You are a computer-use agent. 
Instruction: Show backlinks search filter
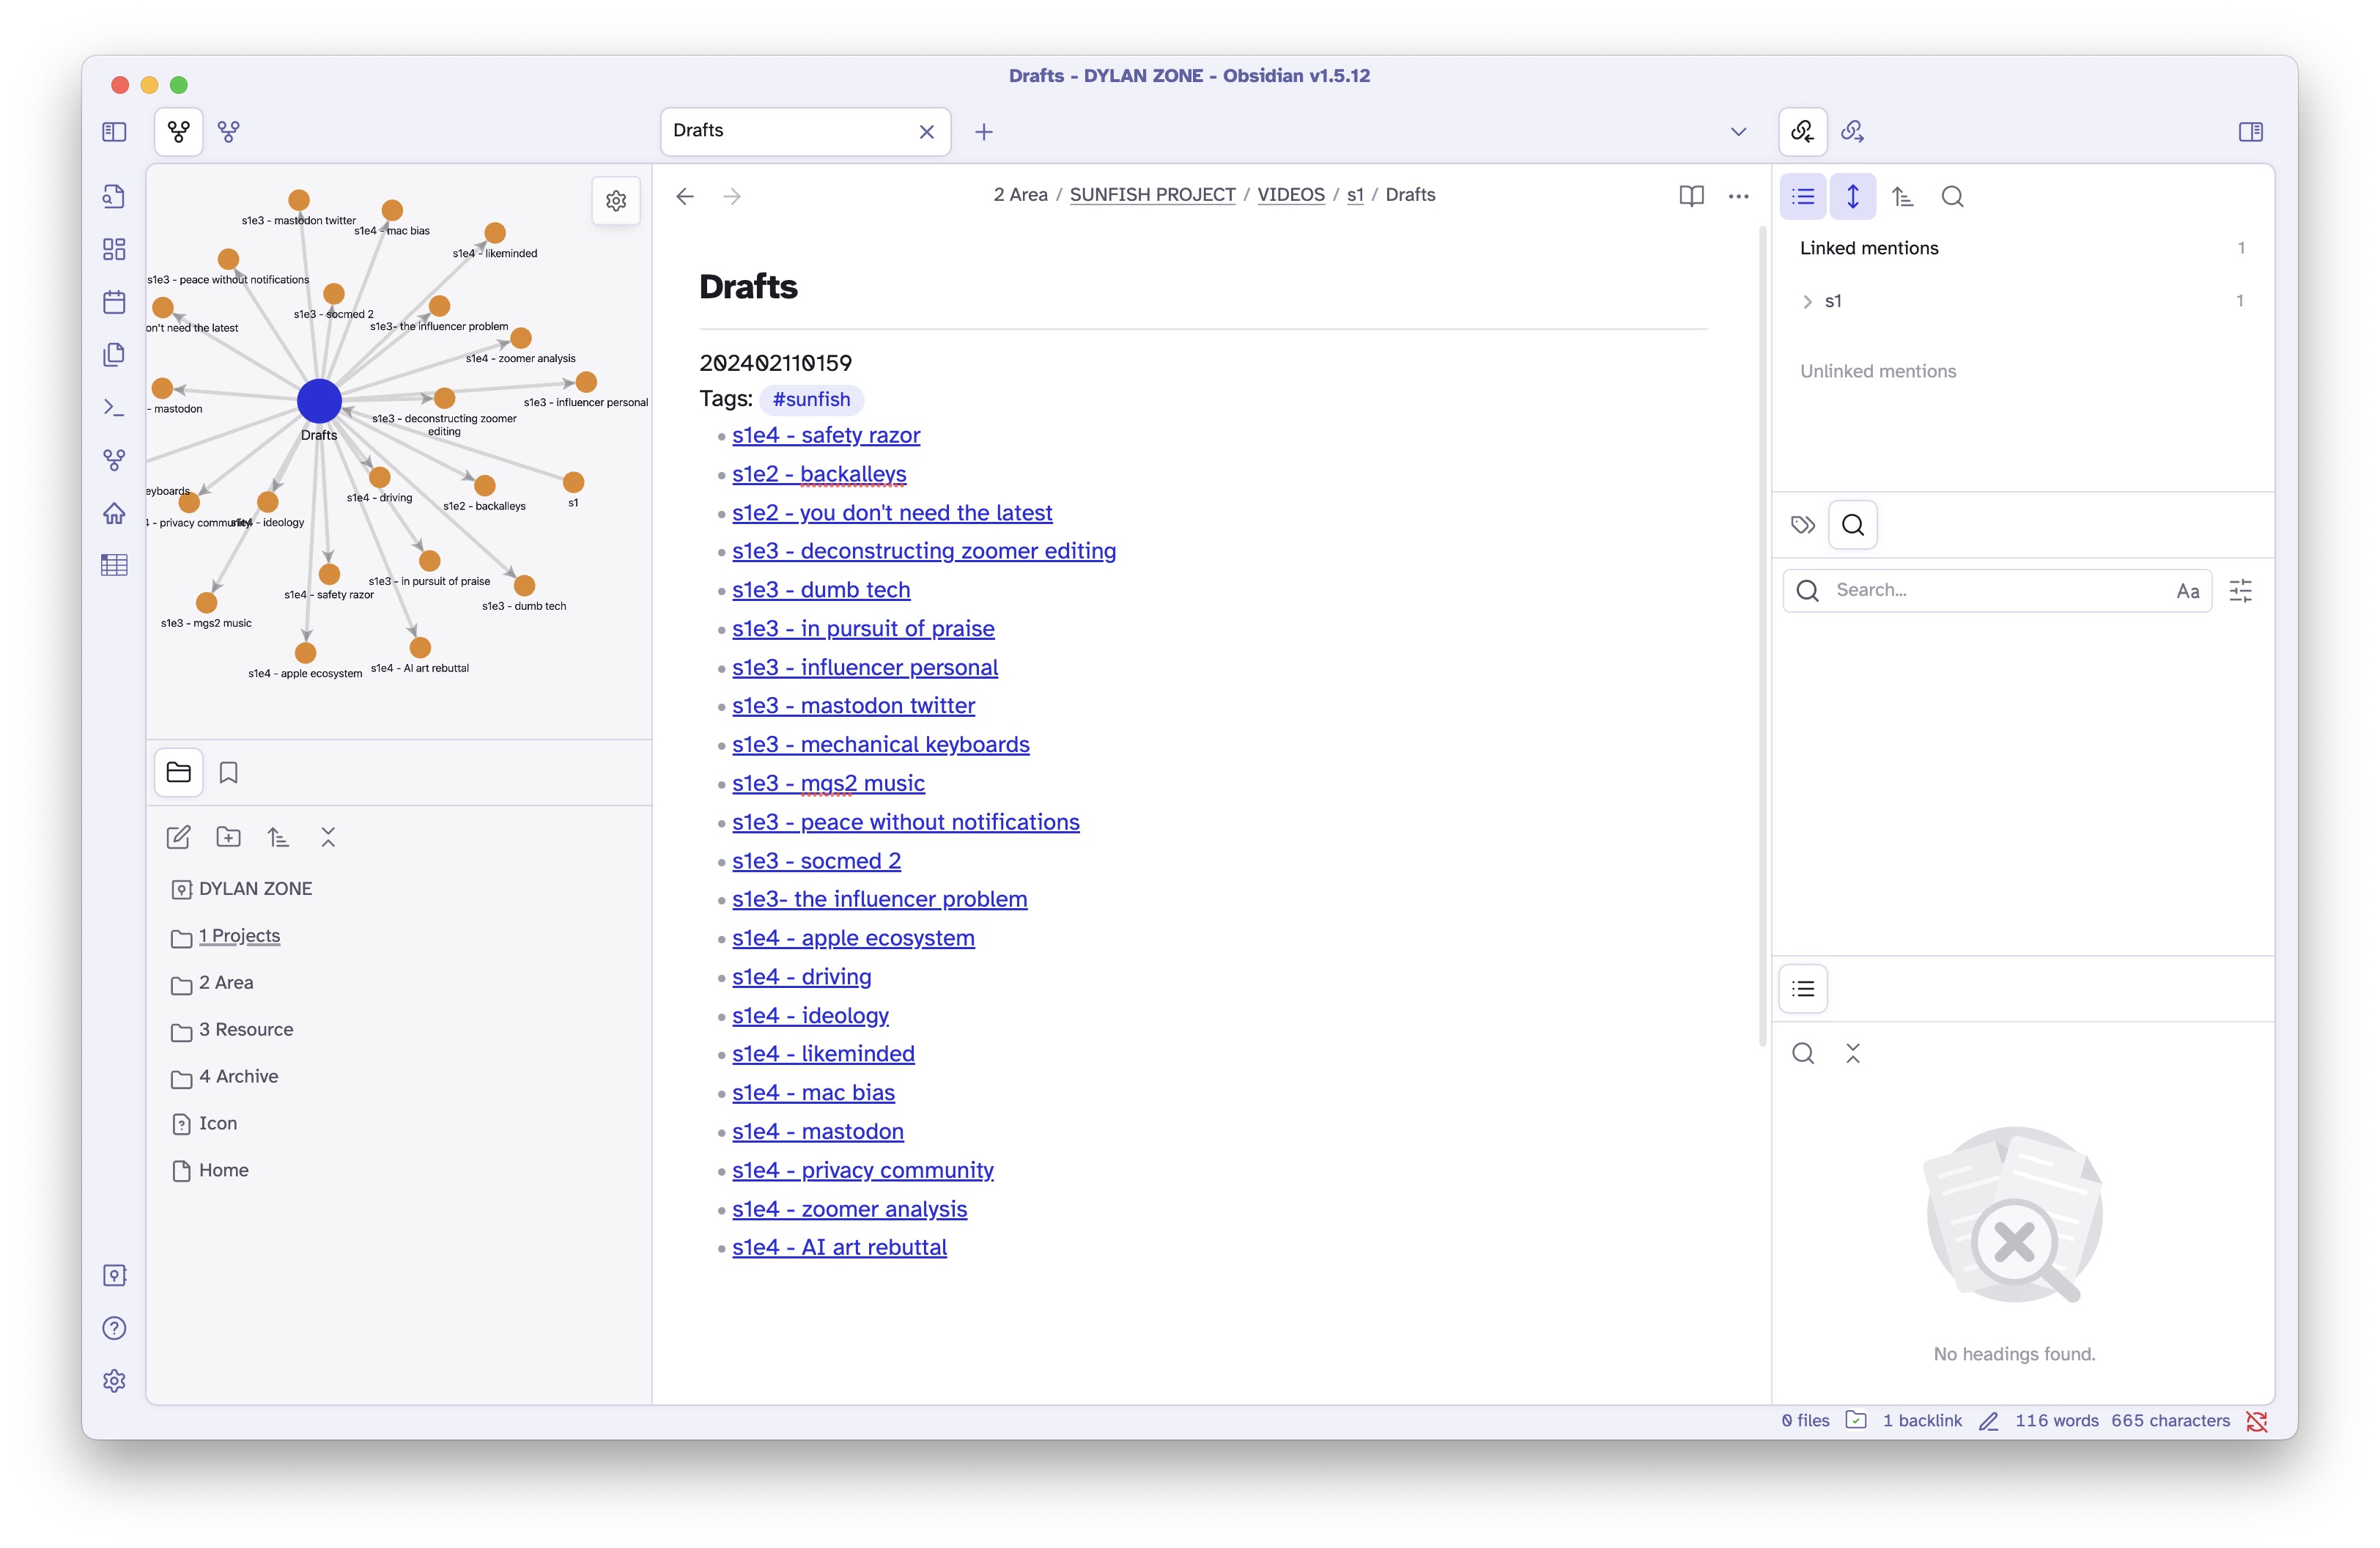[1952, 196]
